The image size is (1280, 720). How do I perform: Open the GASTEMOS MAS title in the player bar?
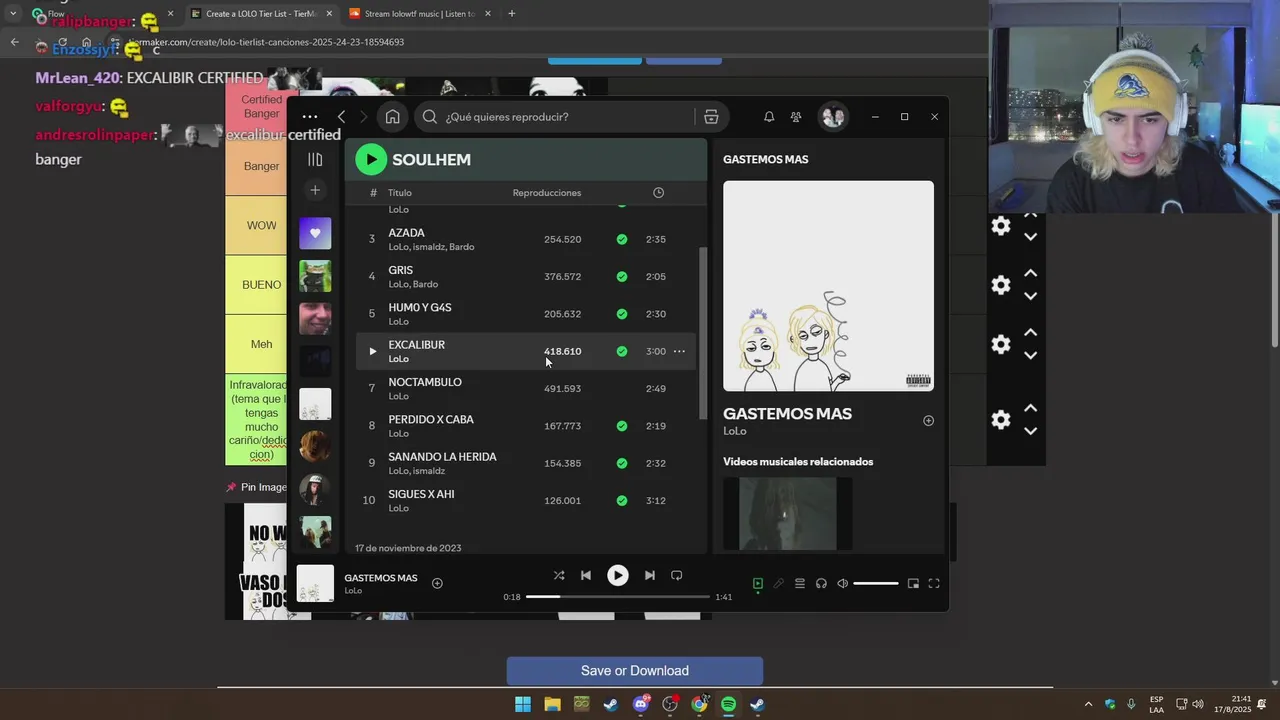[x=381, y=578]
